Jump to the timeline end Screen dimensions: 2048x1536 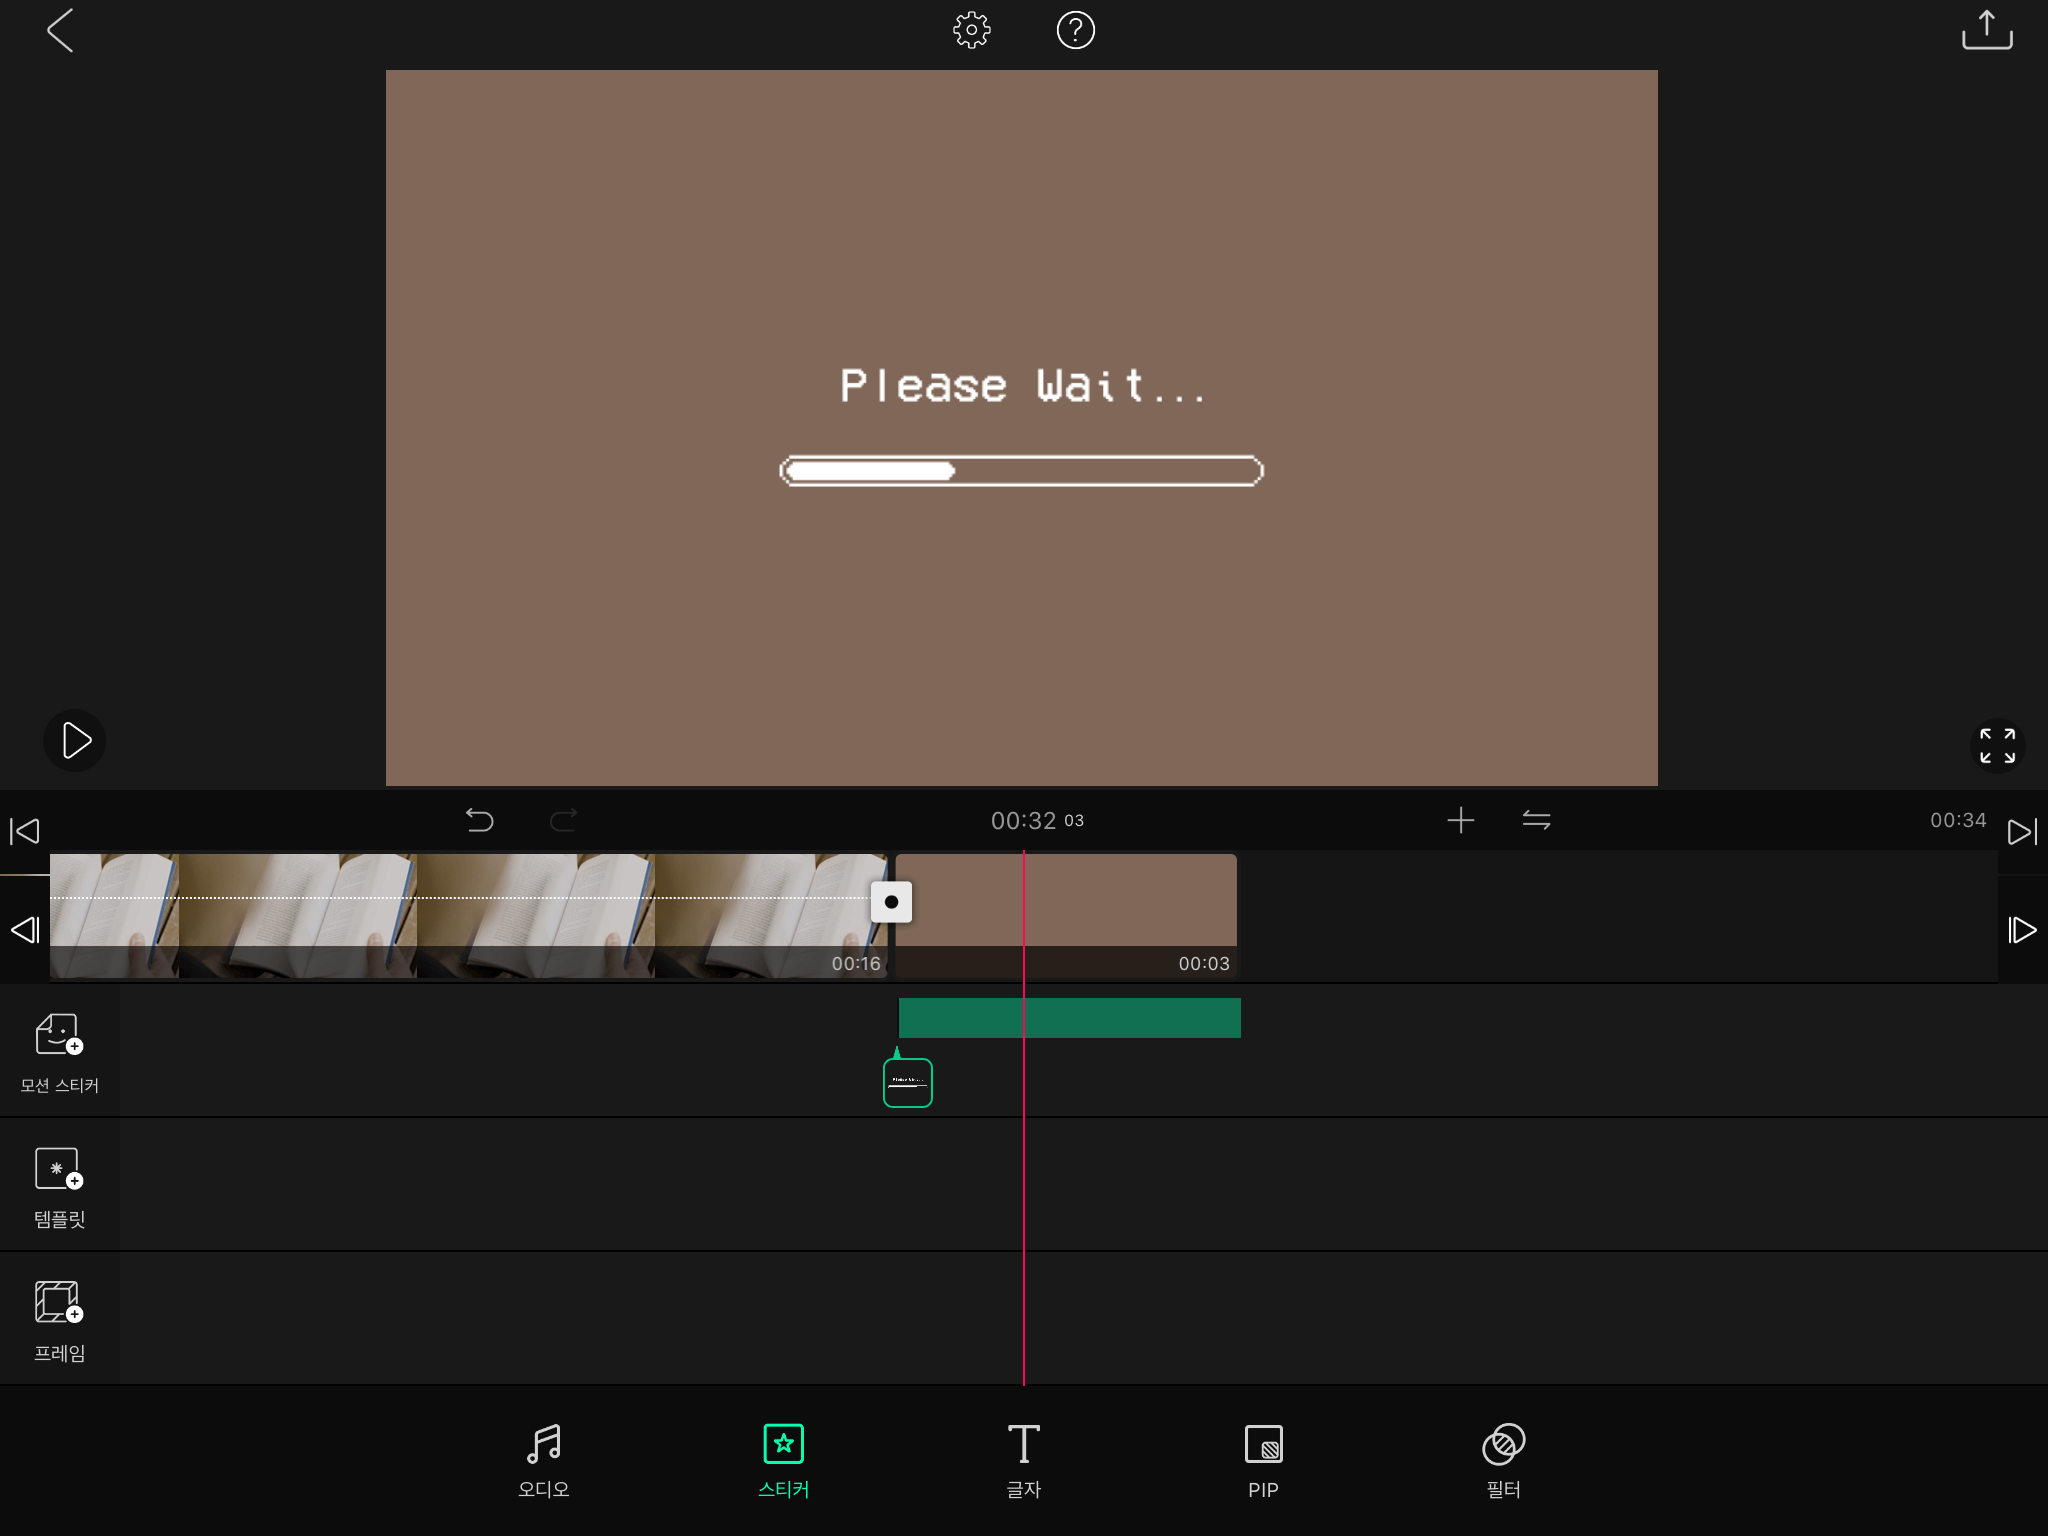point(2022,831)
